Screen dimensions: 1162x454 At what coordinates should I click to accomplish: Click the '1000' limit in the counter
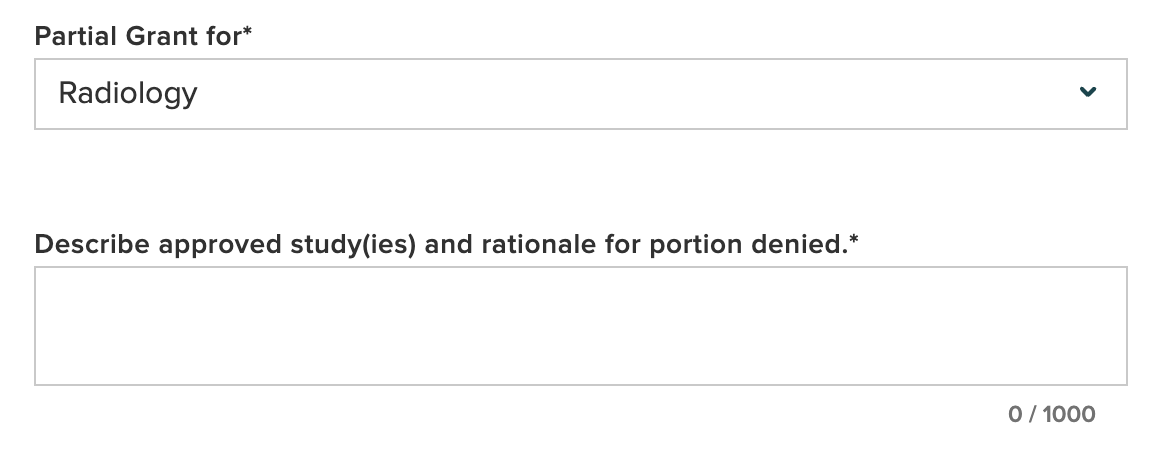tap(1069, 414)
